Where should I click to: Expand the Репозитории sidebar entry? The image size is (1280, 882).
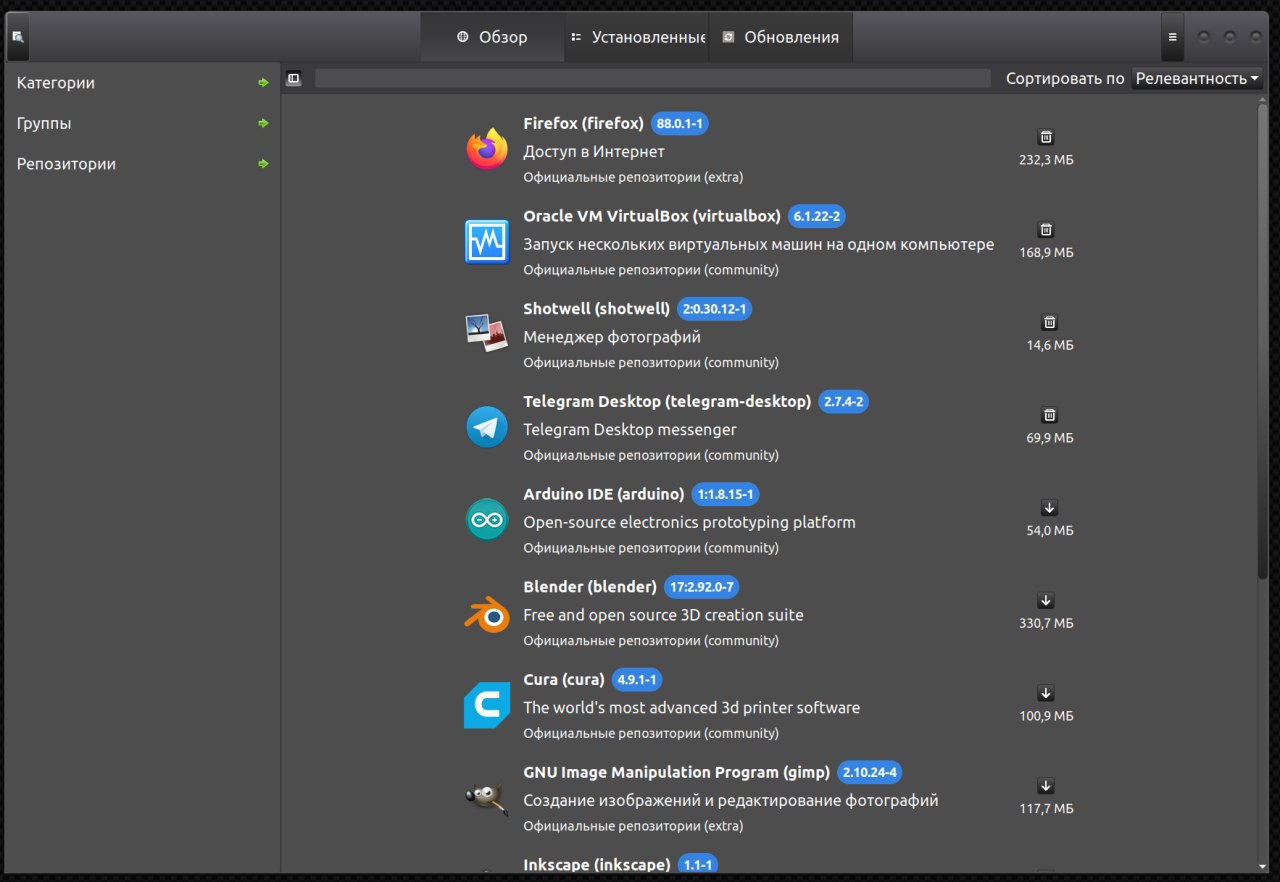(142, 164)
